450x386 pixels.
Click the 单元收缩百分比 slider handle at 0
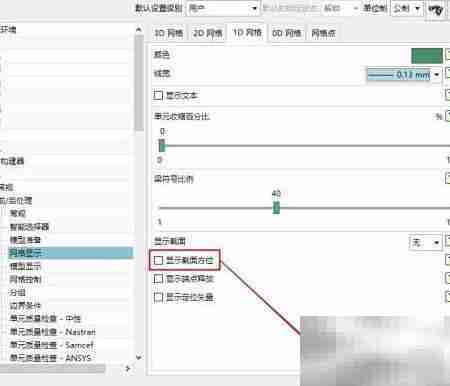(162, 145)
